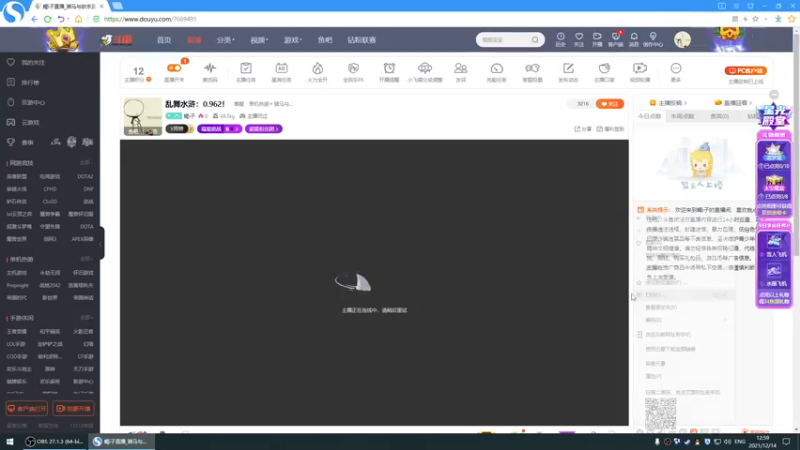800x450 pixels.
Task: Select the APEX英雄 category
Action: coord(83,239)
